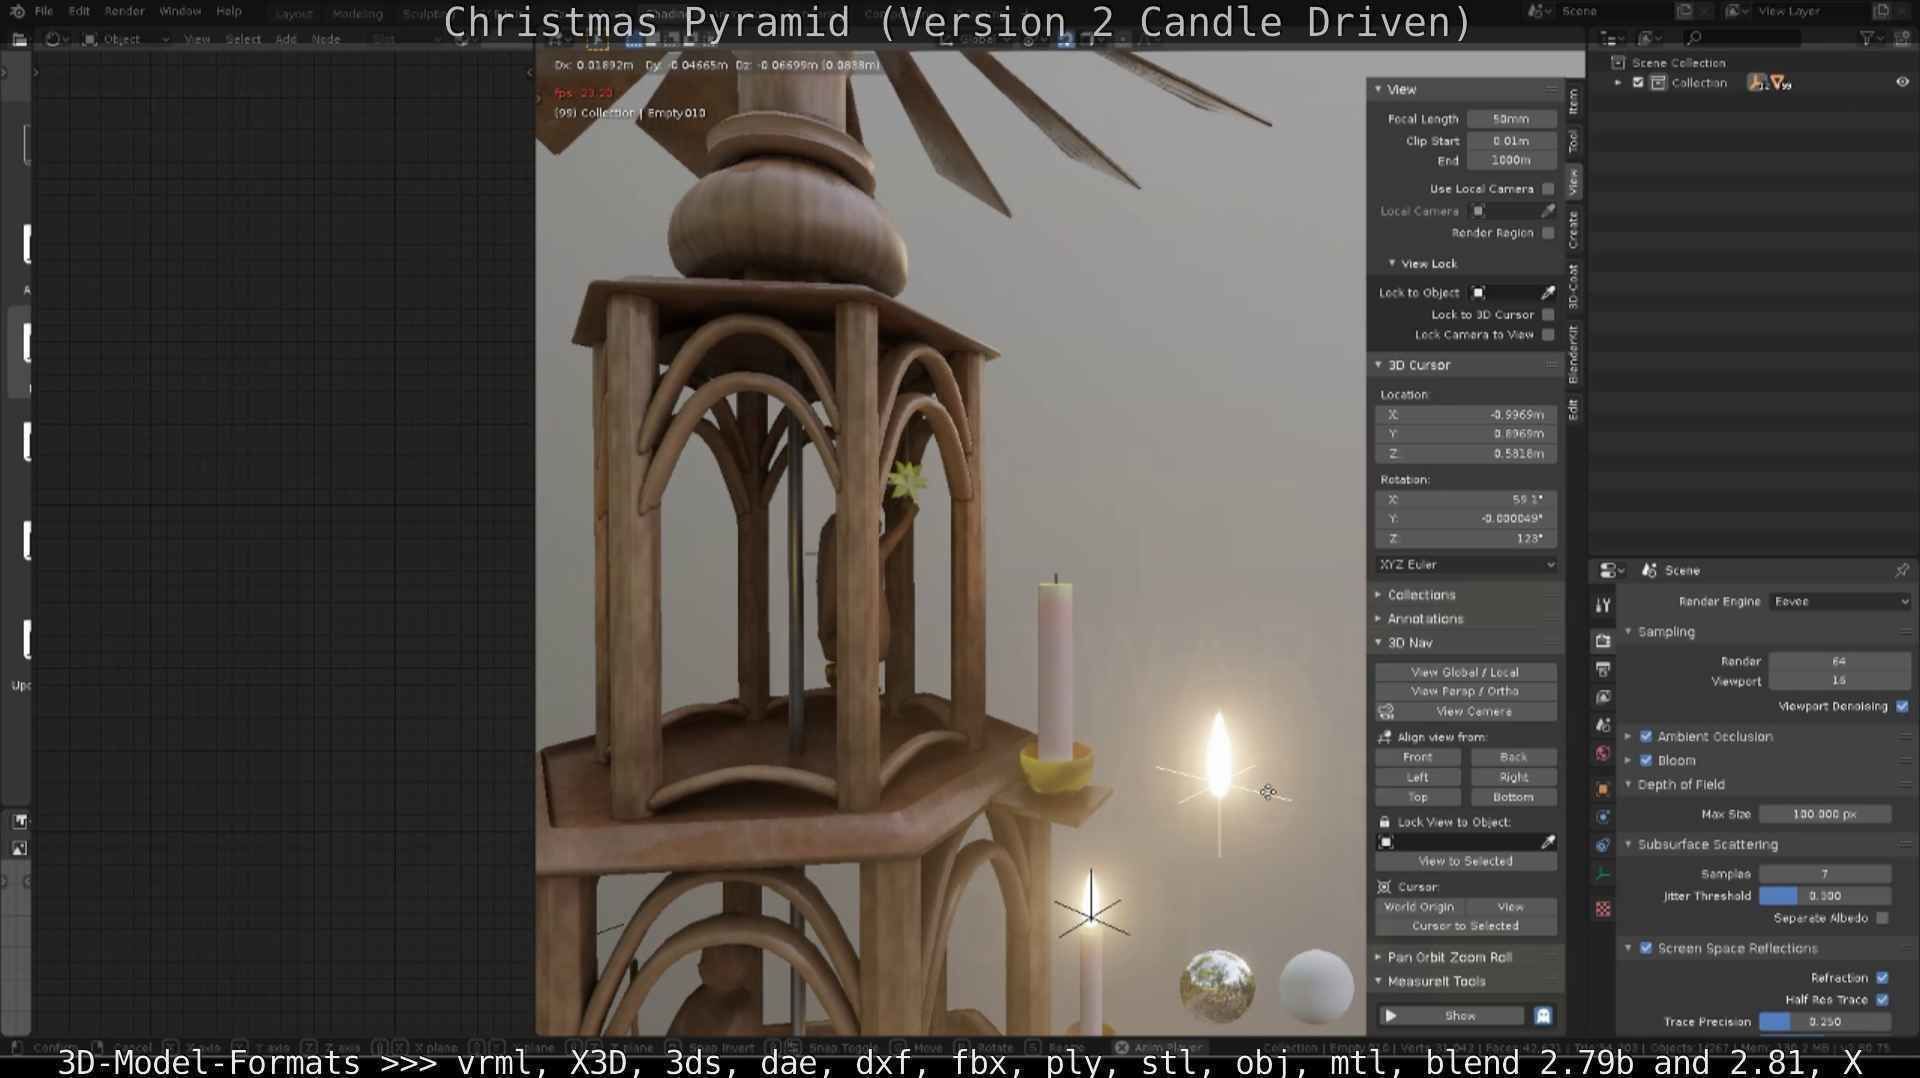The width and height of the screenshot is (1920, 1078).
Task: Click the MeasureIt ghost icon beside Show
Action: click(1543, 1016)
